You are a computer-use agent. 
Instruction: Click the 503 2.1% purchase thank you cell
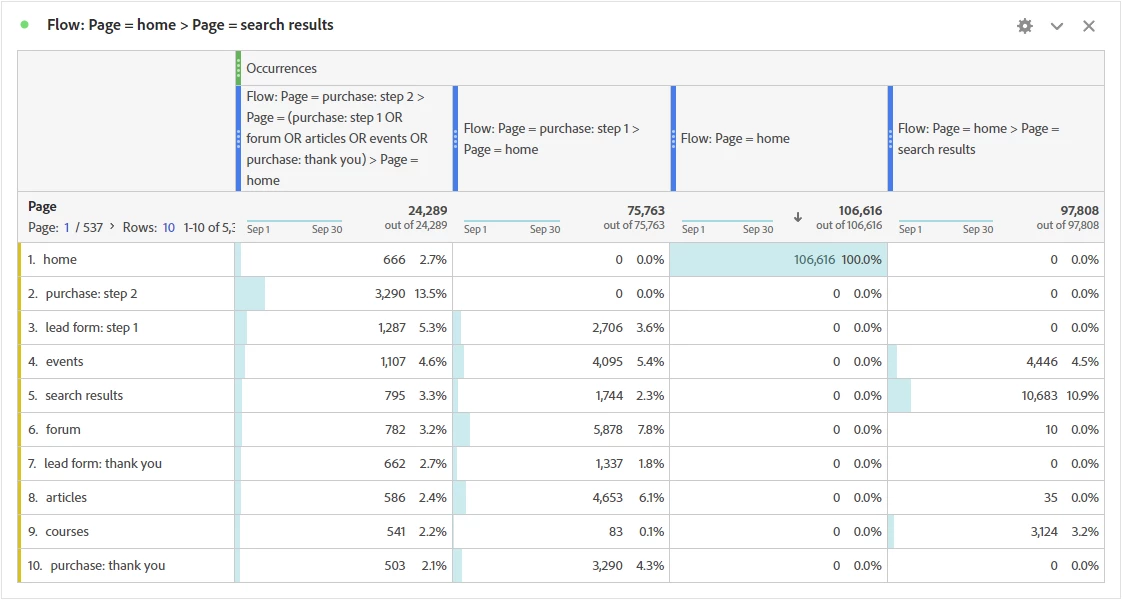344,565
